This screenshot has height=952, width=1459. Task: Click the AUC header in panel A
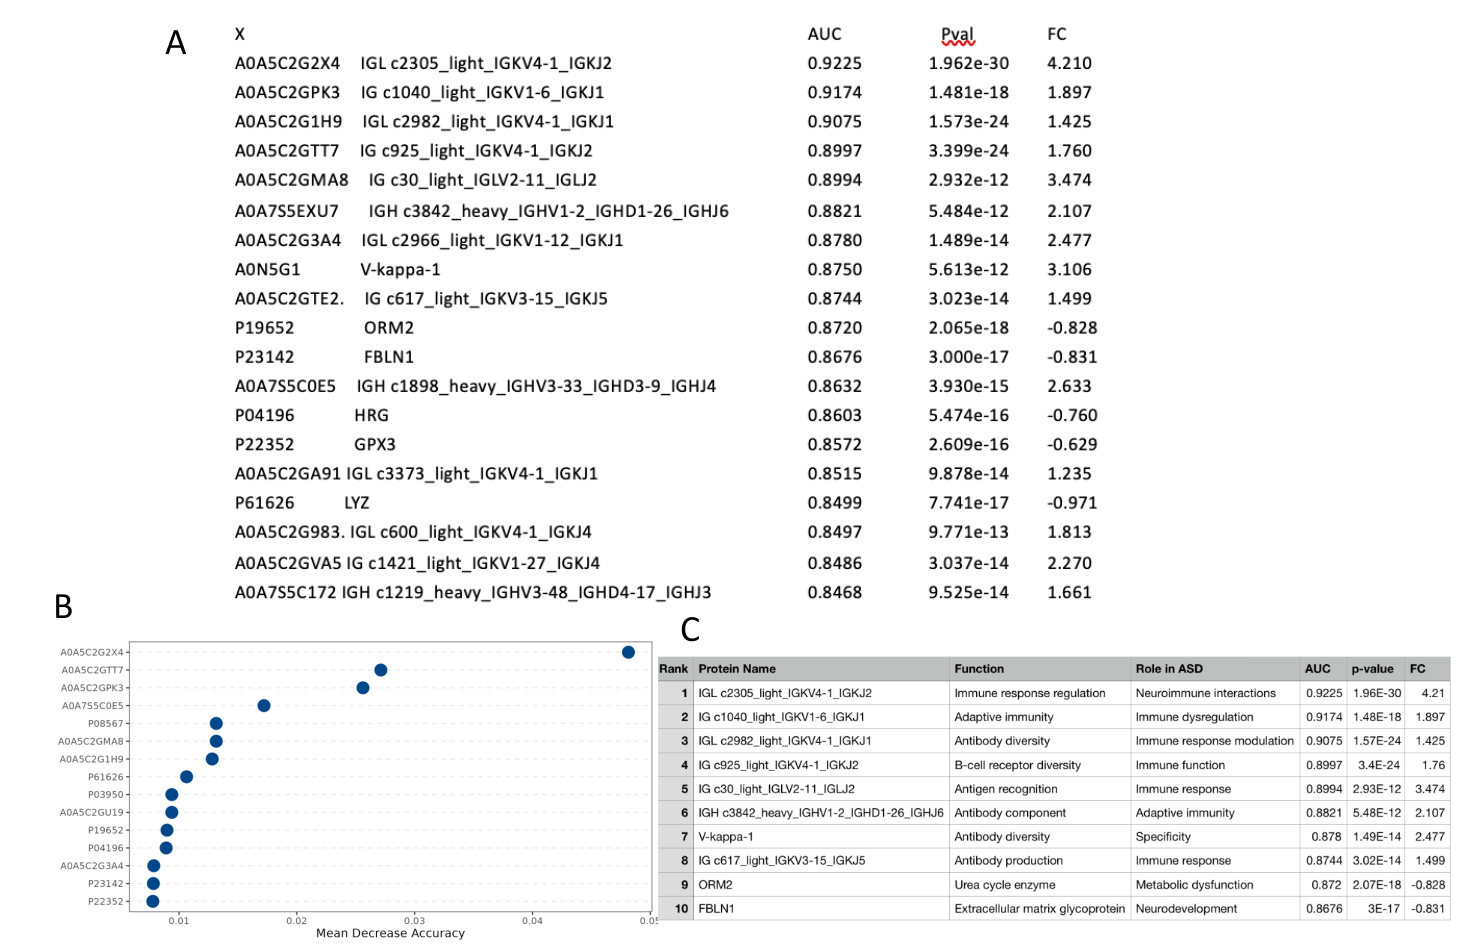[825, 34]
